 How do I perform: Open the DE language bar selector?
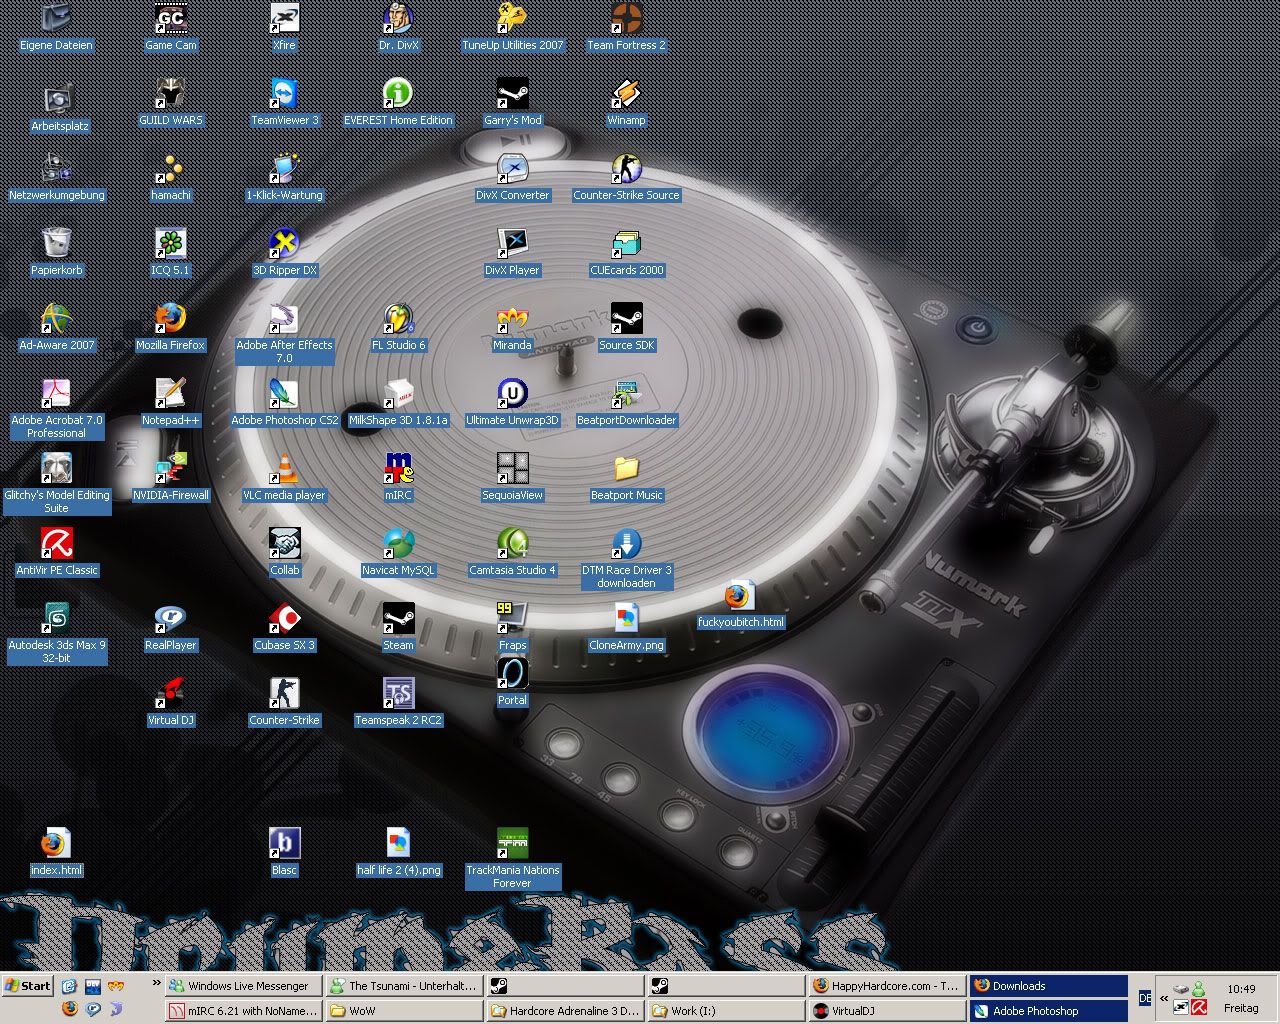click(x=1145, y=998)
